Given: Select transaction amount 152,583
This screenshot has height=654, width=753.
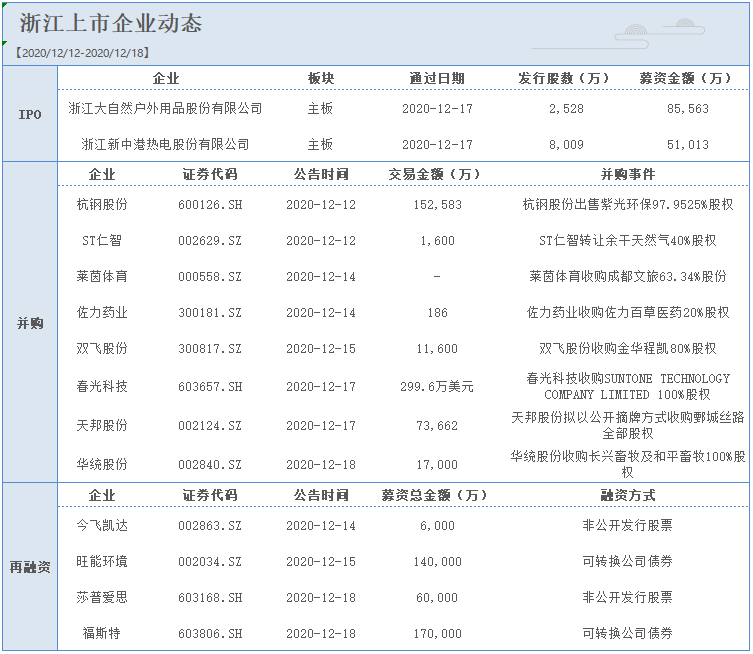Looking at the screenshot, I should tap(437, 205).
